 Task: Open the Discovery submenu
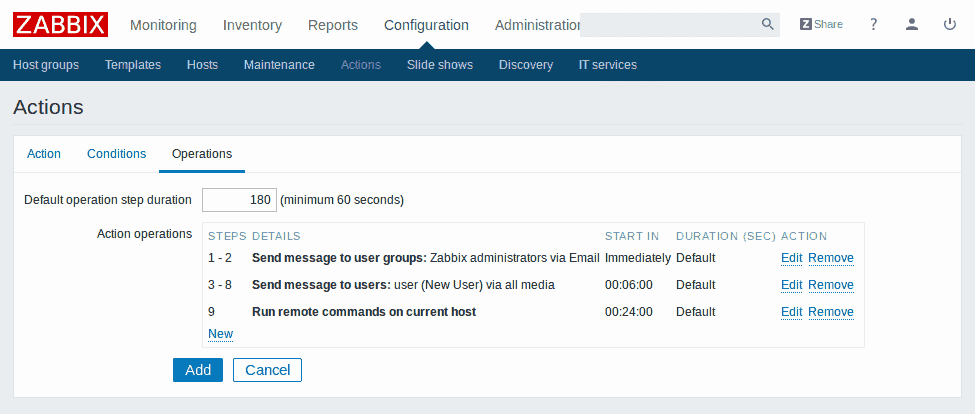click(x=525, y=65)
